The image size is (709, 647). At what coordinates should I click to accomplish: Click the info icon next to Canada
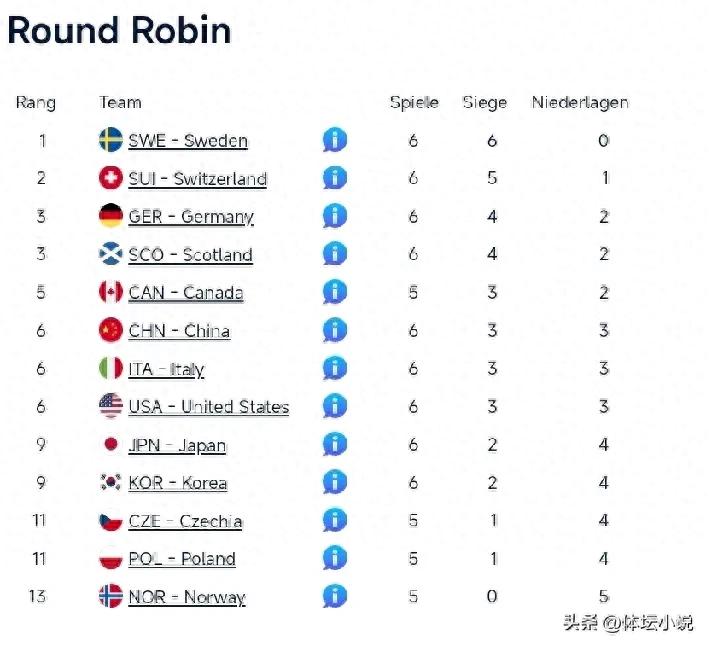[335, 292]
